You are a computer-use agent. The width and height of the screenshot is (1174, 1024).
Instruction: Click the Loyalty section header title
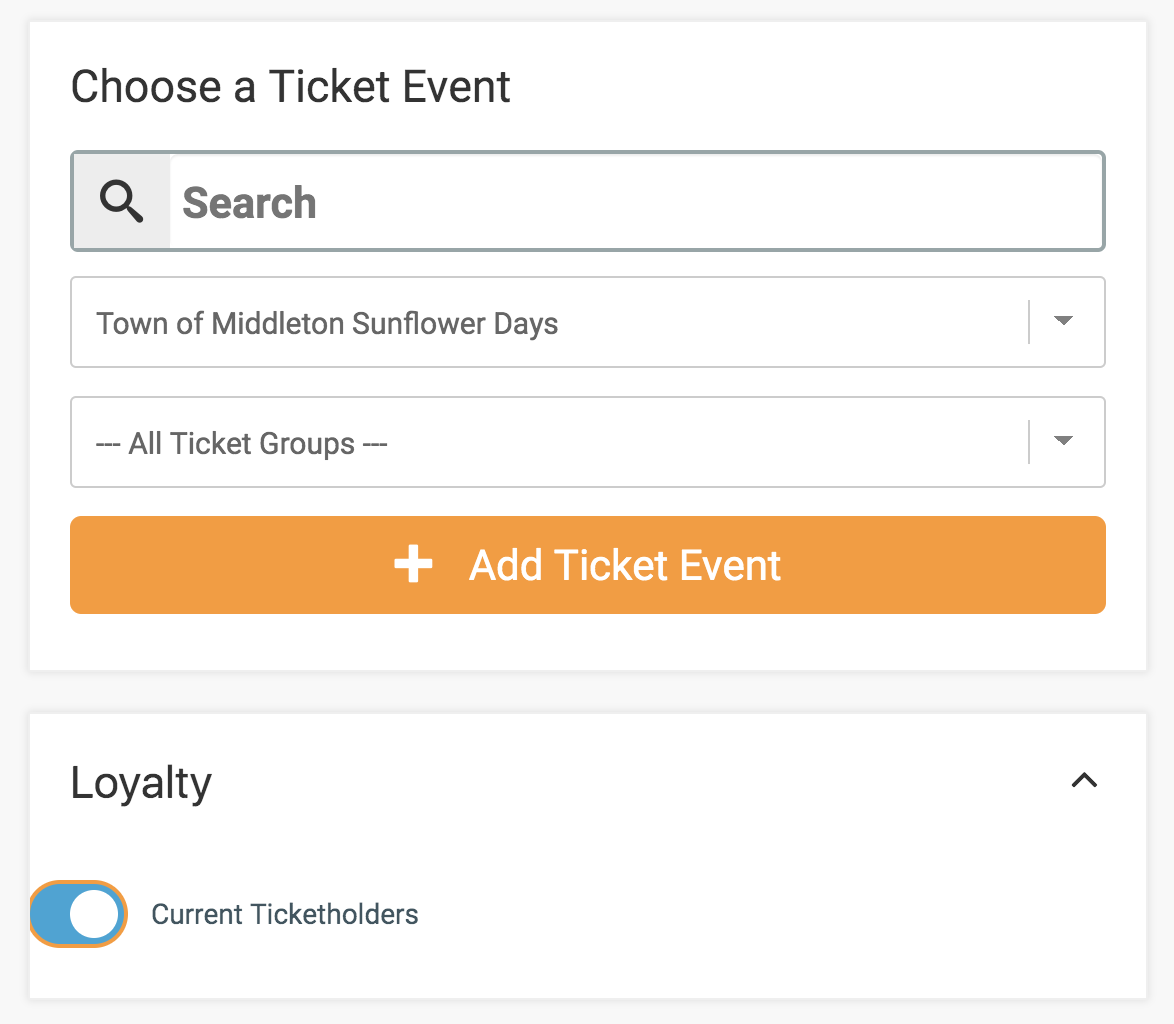click(x=141, y=782)
